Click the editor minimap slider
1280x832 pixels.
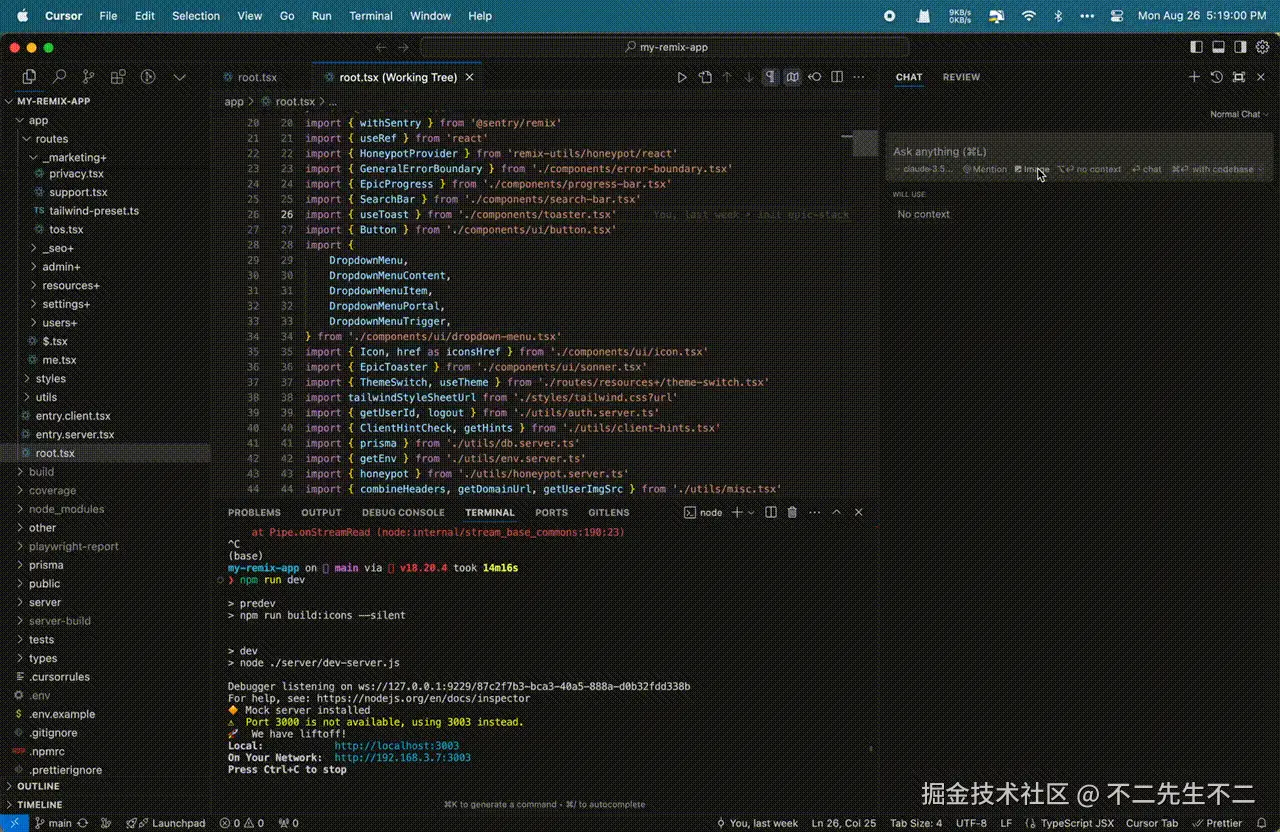coord(864,142)
